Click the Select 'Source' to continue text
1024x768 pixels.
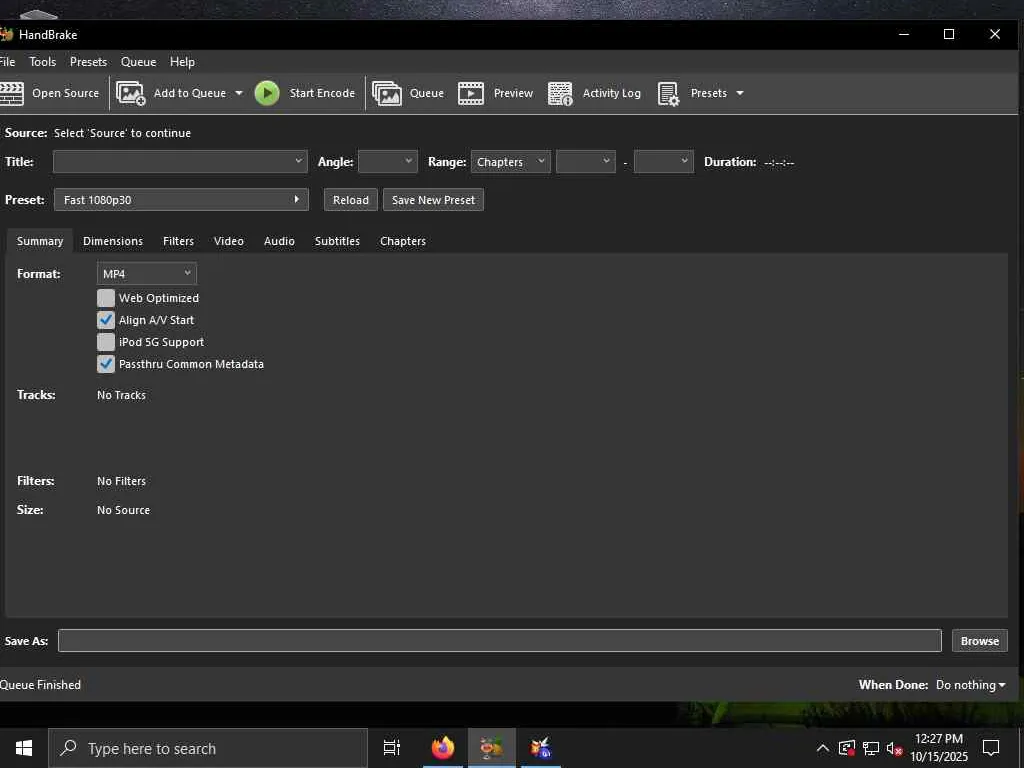pyautogui.click(x=122, y=133)
